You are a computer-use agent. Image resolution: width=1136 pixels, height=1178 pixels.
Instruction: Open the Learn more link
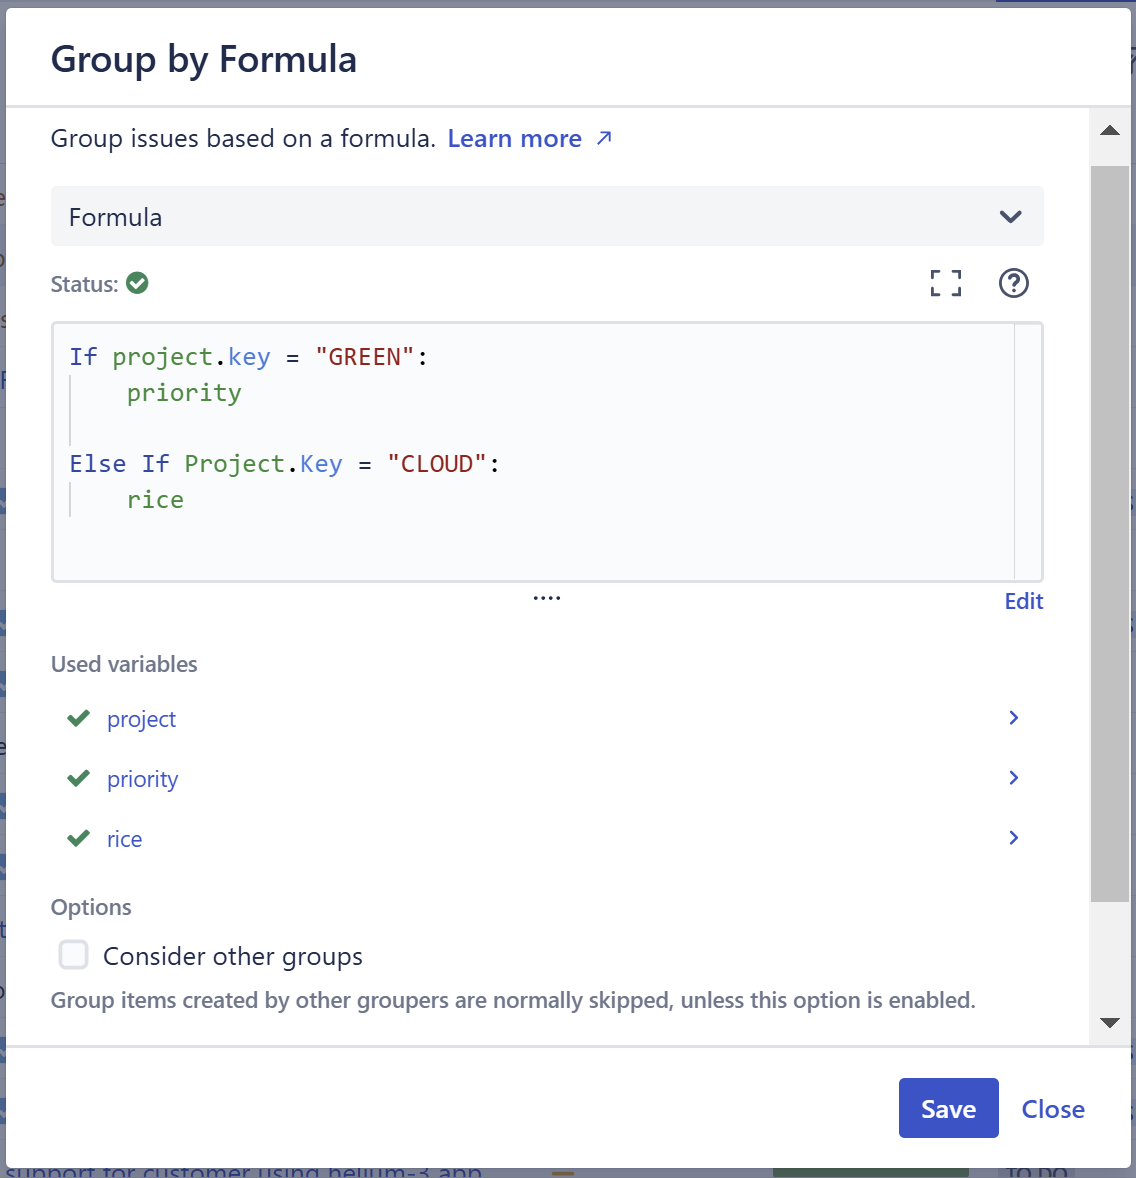pos(514,138)
